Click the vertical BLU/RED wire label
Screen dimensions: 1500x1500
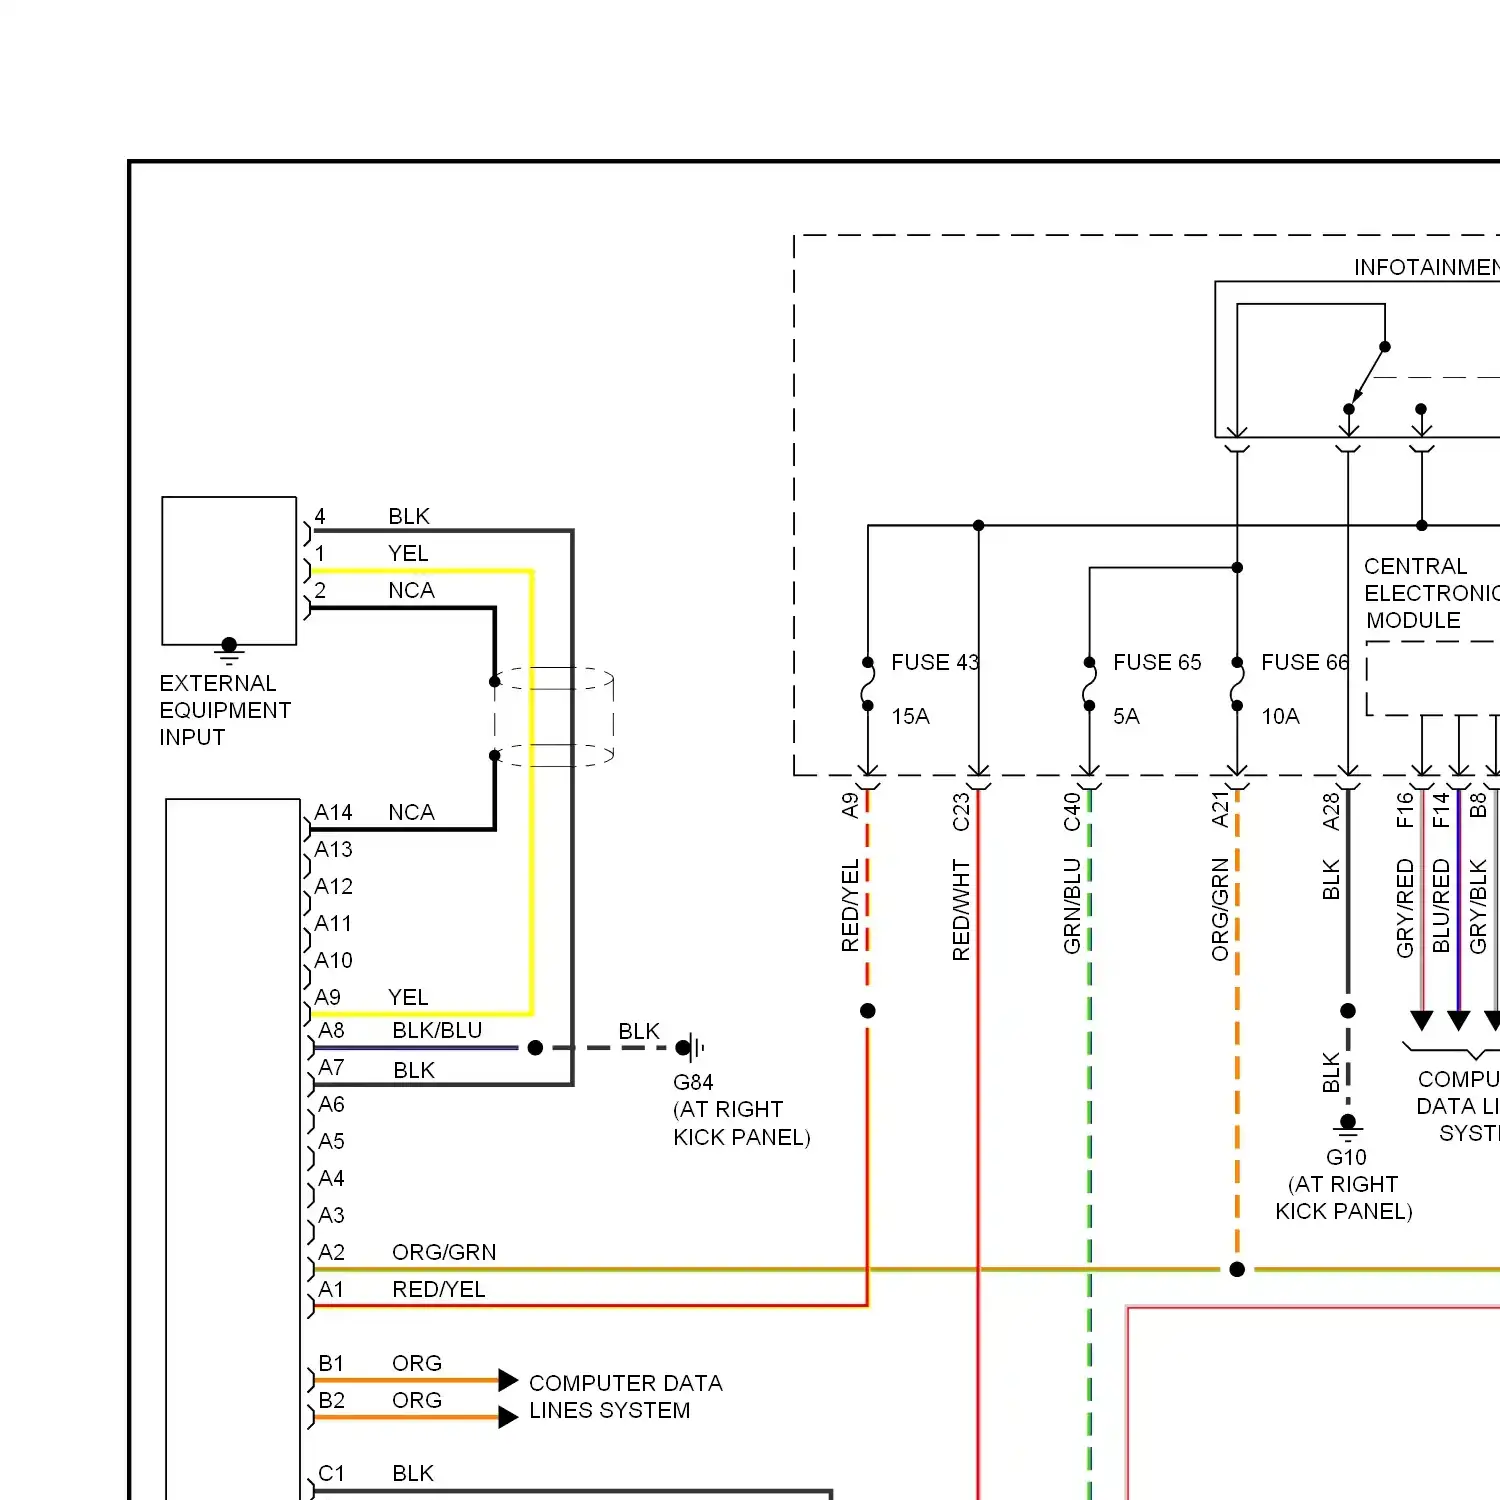pyautogui.click(x=1441, y=906)
